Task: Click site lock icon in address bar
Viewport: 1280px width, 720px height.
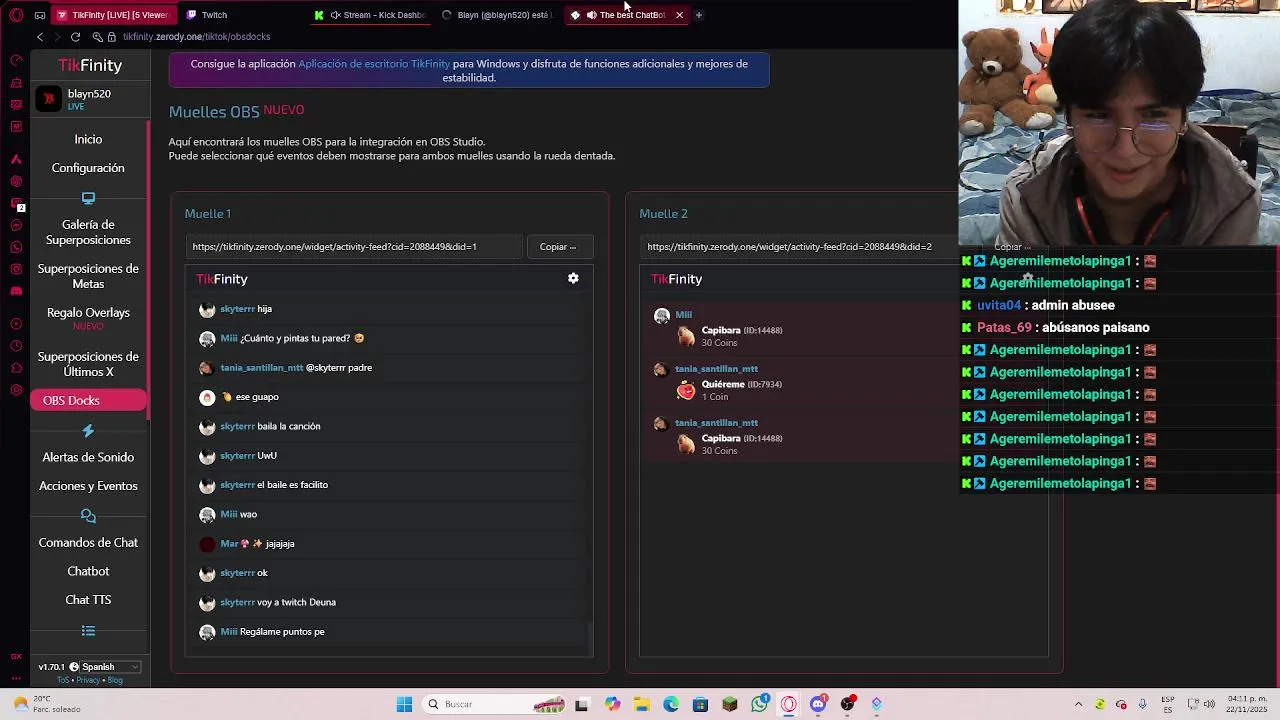Action: click(111, 37)
